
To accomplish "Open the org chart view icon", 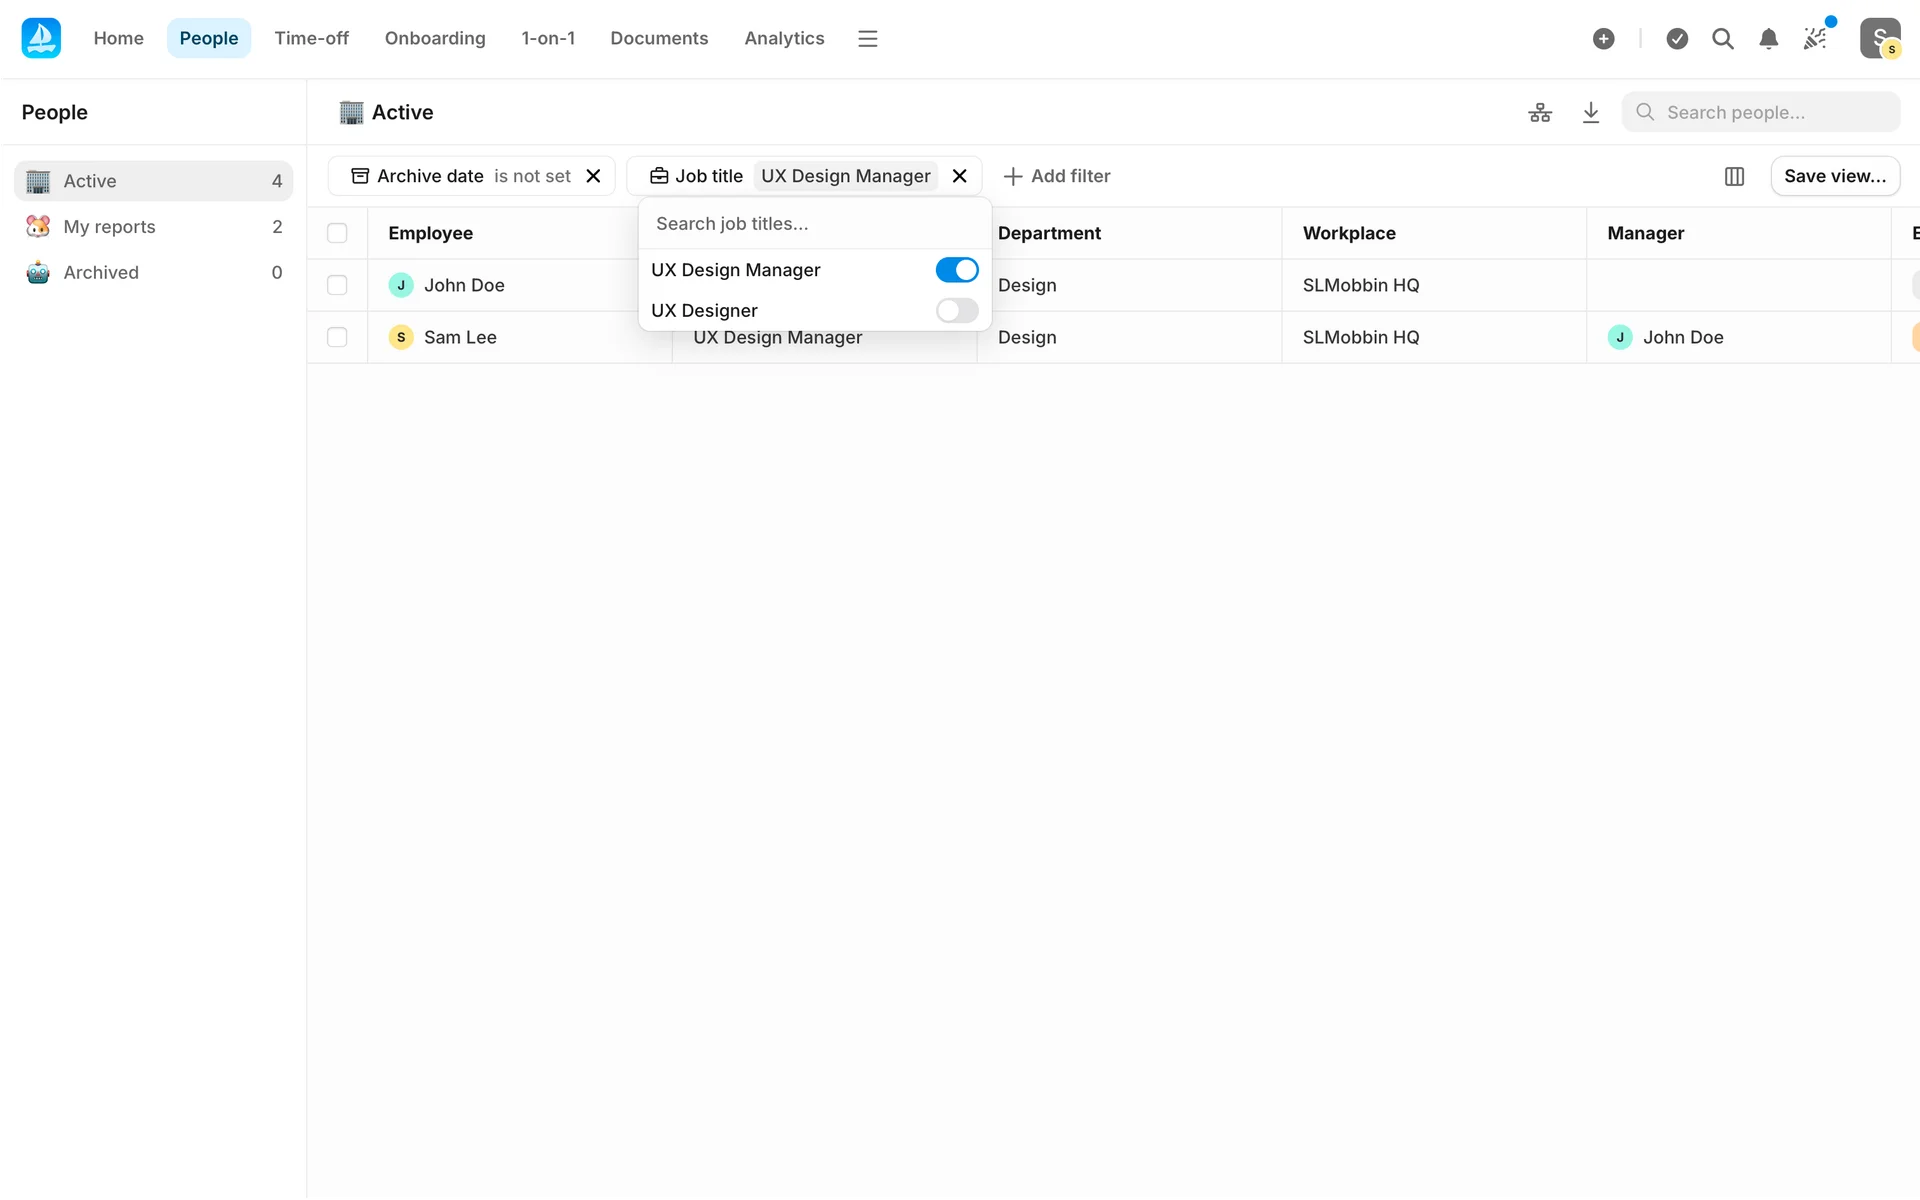I will pos(1540,113).
